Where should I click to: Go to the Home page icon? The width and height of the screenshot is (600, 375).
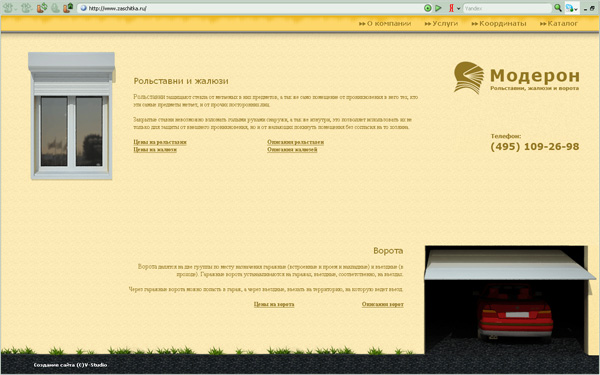point(68,8)
